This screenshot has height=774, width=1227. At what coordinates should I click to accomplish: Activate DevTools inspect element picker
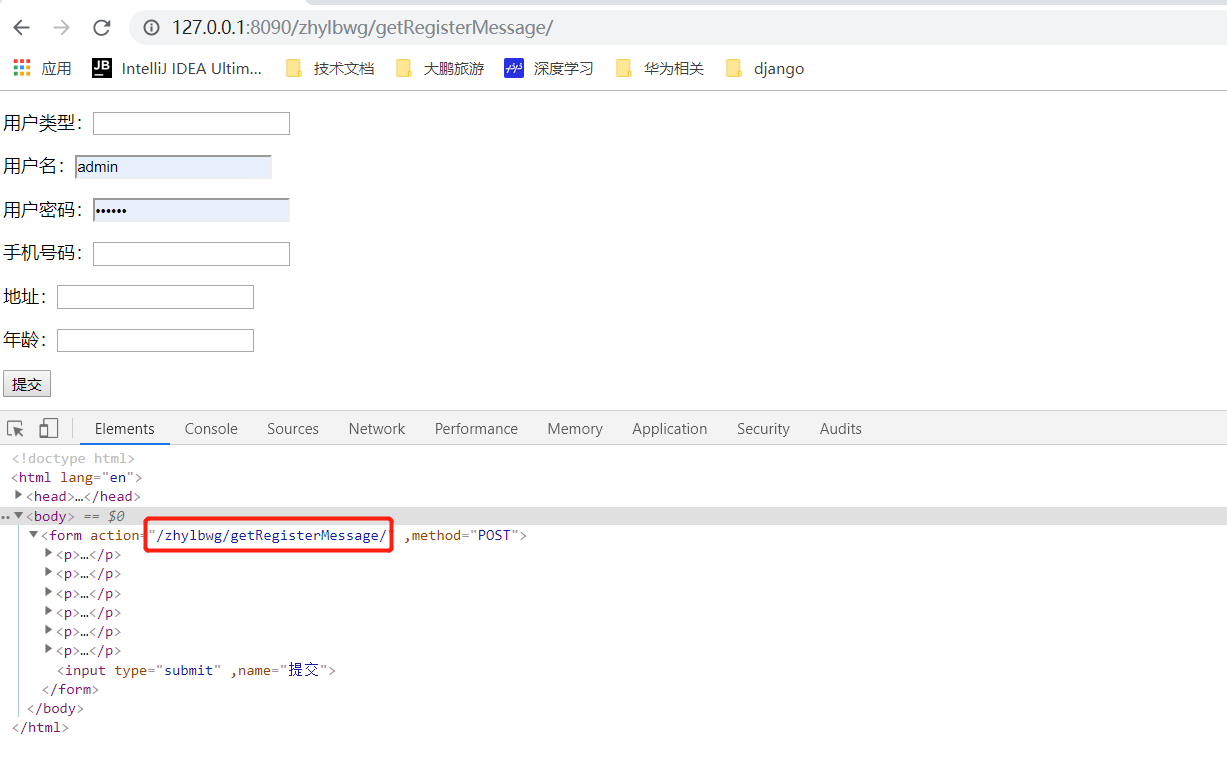pyautogui.click(x=15, y=428)
